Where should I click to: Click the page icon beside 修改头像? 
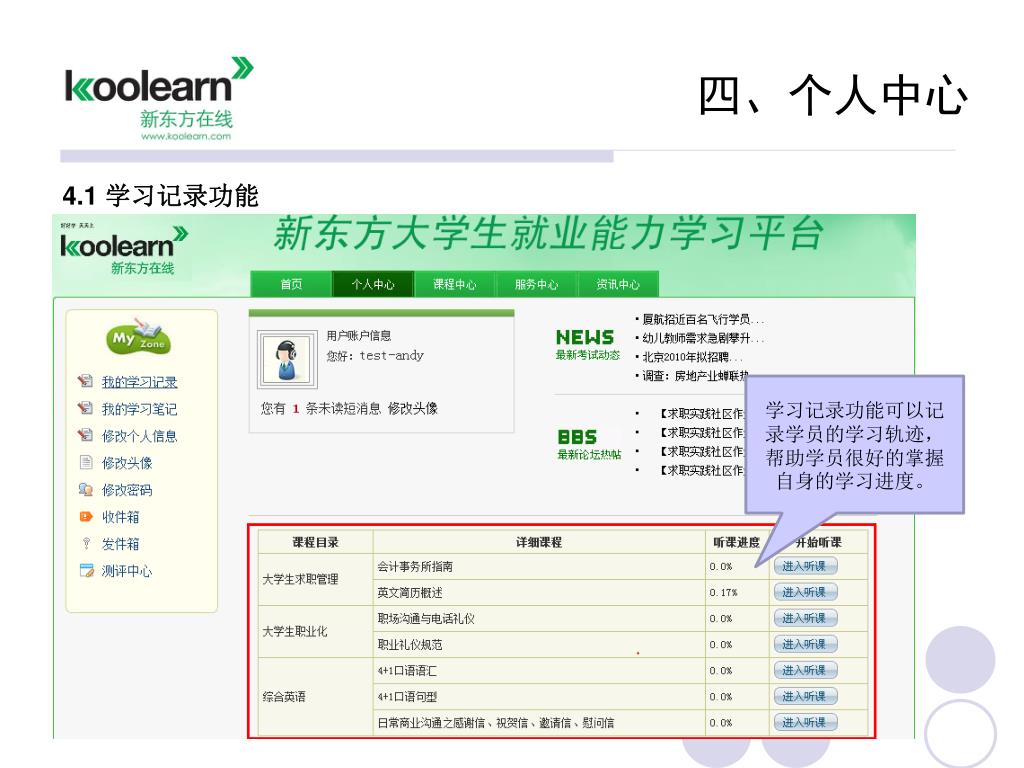coord(86,462)
